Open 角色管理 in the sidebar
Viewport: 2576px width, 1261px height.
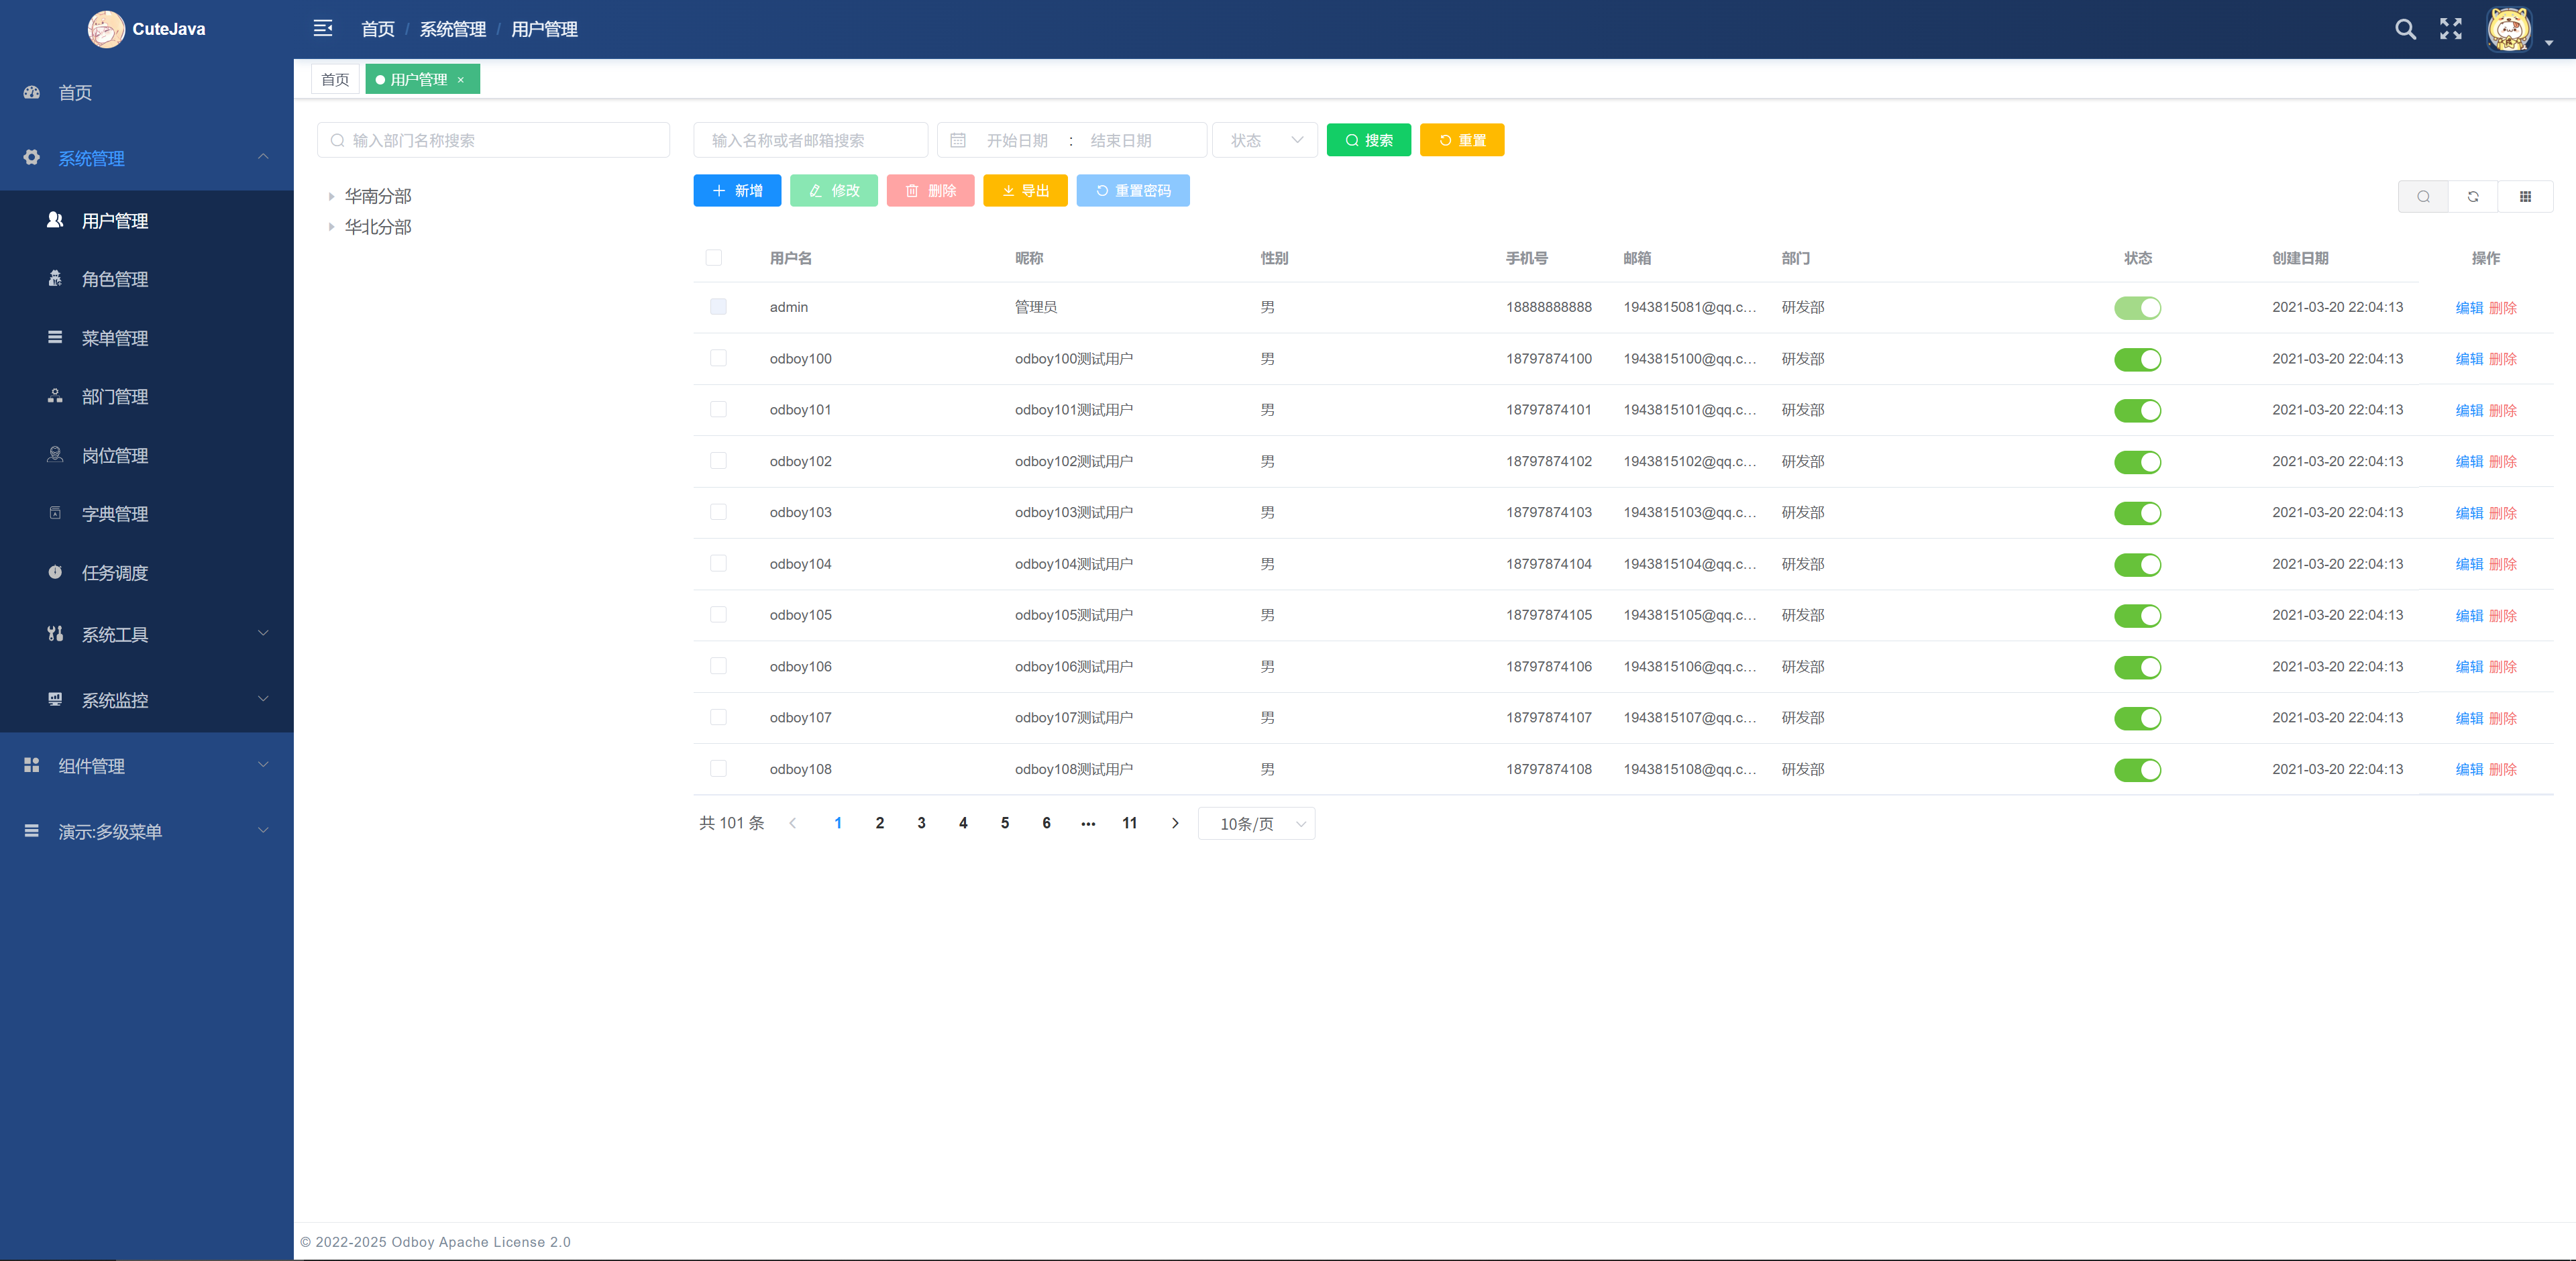click(x=115, y=279)
